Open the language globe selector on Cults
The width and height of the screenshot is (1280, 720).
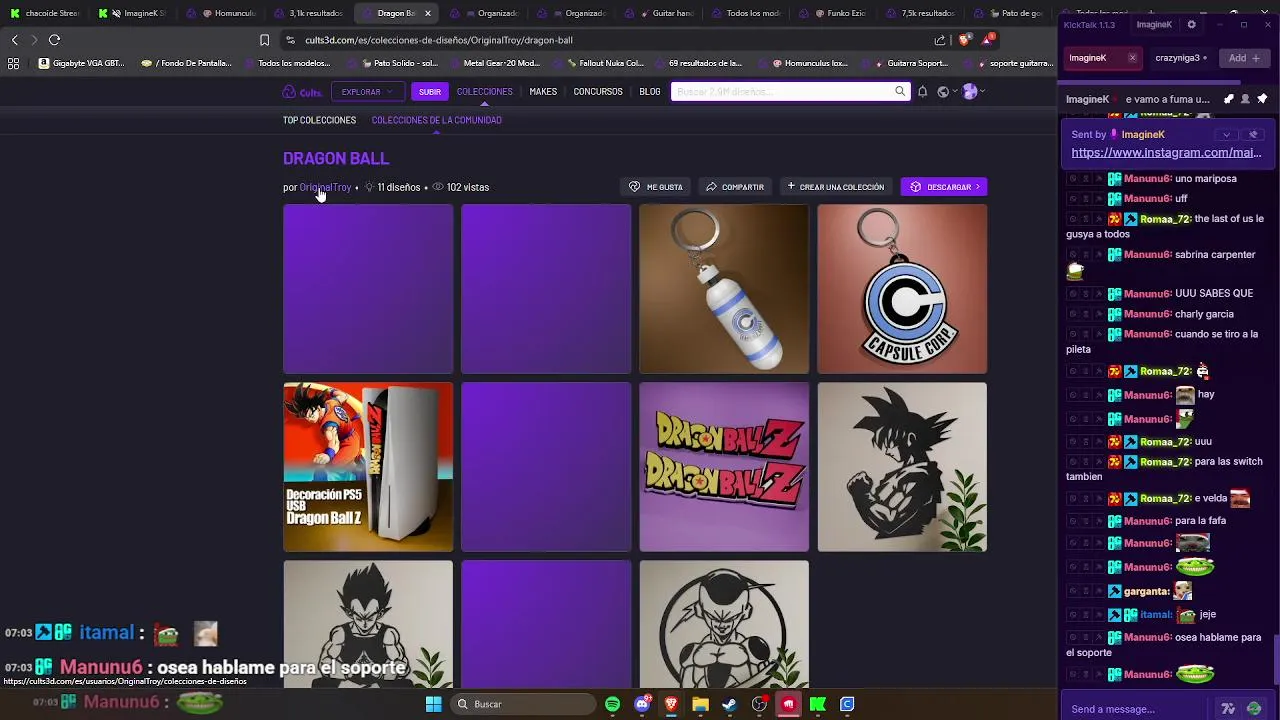(945, 91)
